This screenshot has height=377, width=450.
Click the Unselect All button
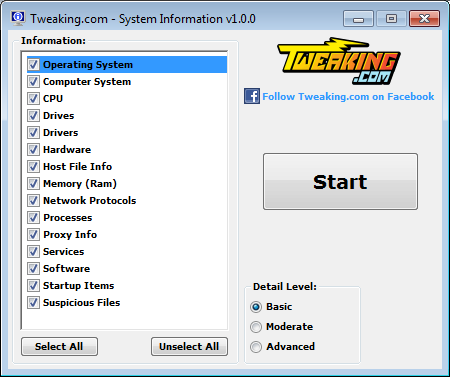click(189, 346)
